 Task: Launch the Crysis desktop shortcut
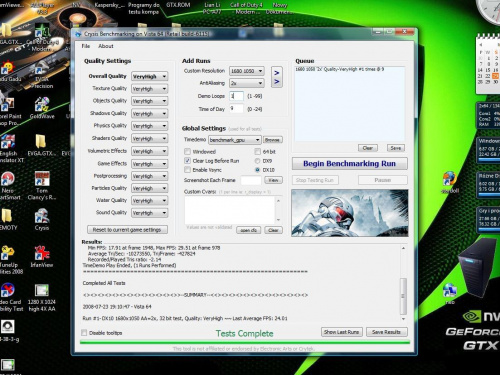click(42, 220)
